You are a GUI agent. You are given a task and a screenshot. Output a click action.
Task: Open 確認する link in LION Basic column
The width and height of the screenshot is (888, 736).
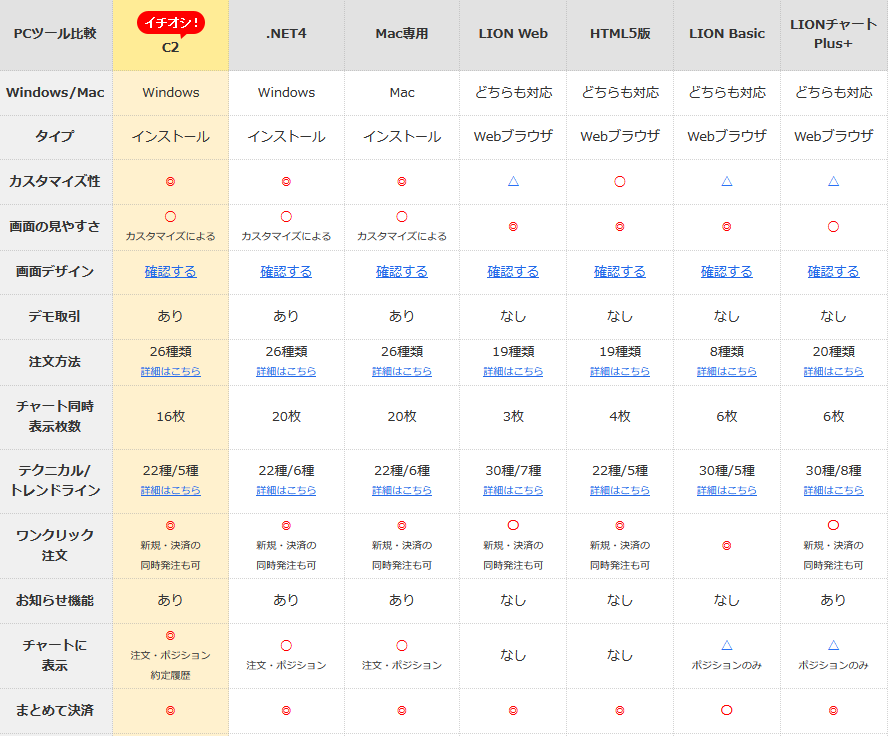coord(727,272)
